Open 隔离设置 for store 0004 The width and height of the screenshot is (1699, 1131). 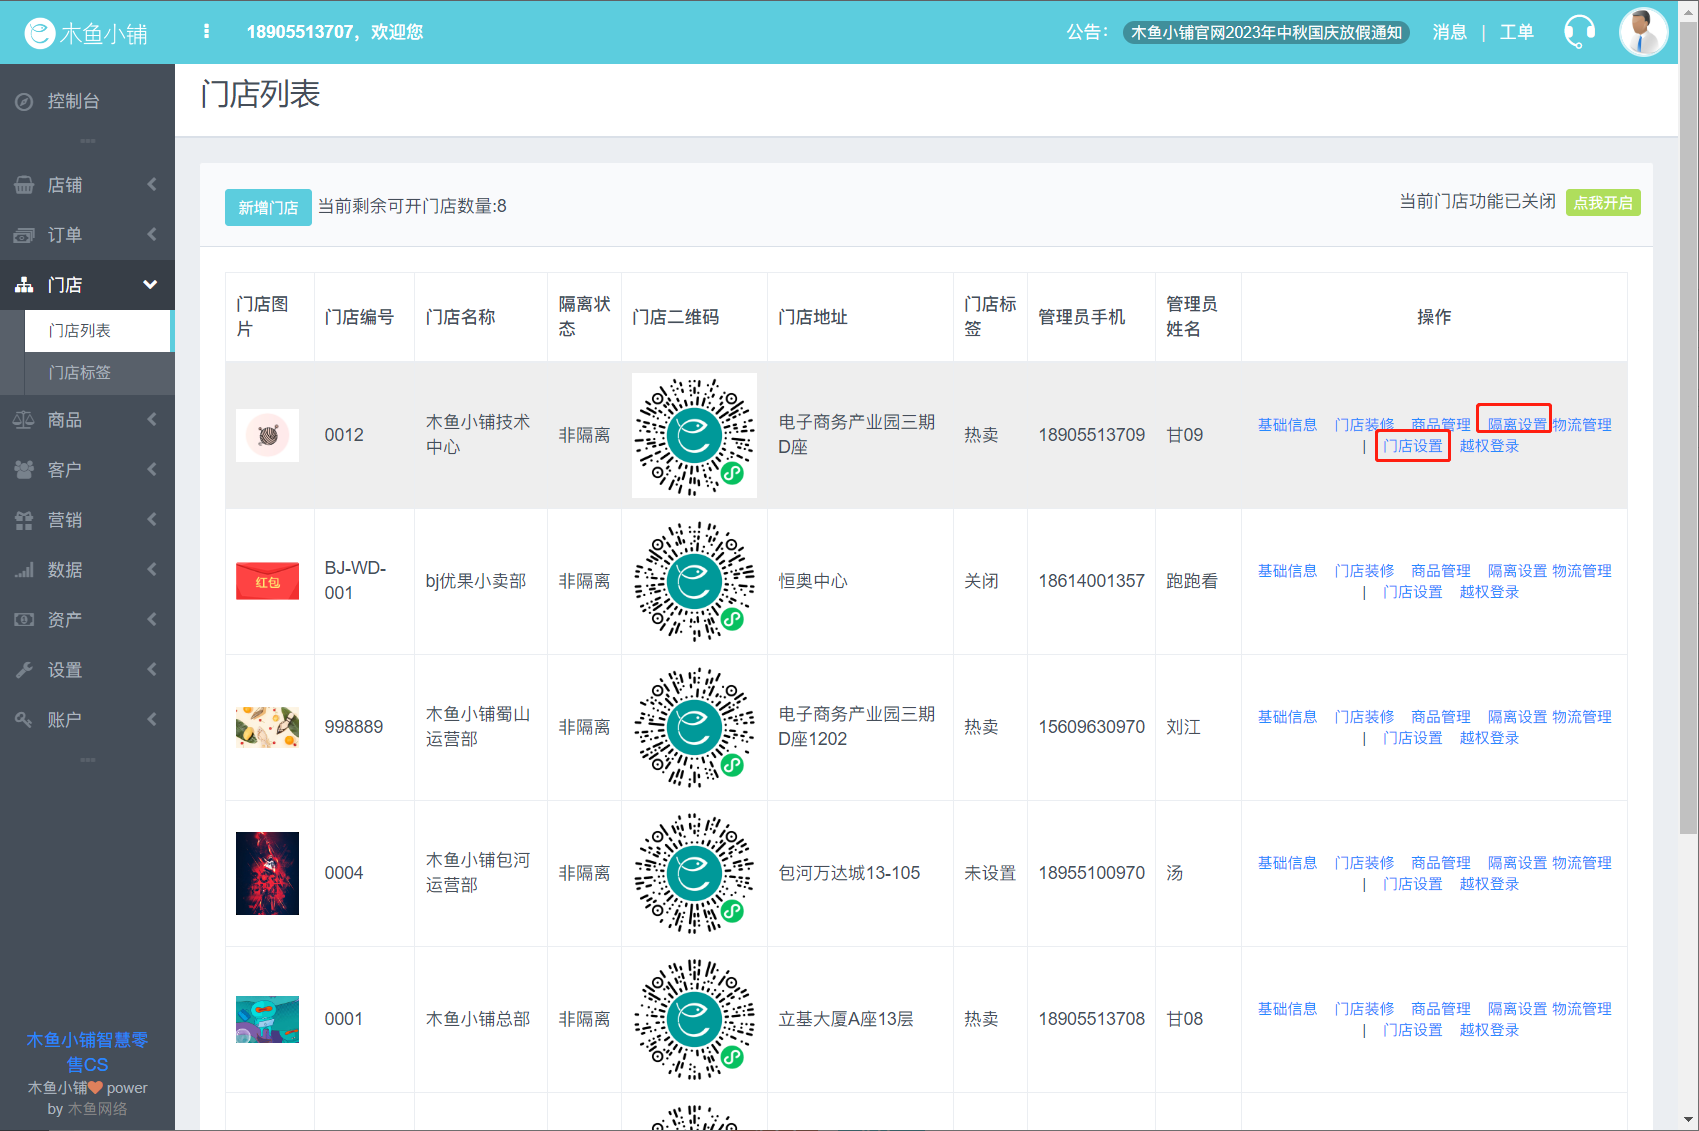click(x=1517, y=863)
